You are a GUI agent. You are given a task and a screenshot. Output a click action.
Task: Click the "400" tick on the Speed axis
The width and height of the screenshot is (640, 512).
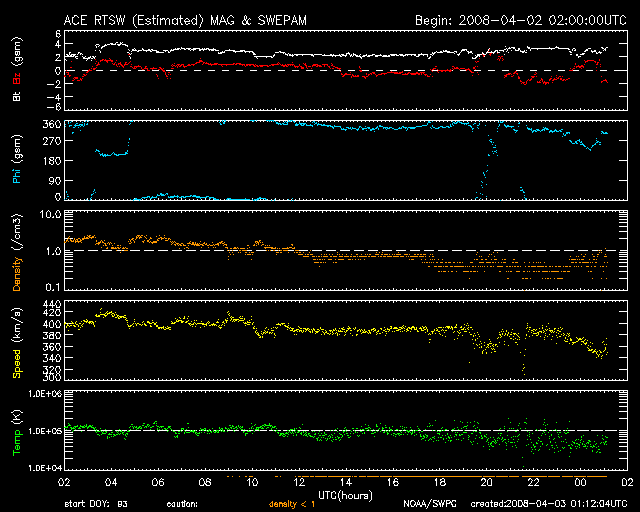tap(52, 325)
